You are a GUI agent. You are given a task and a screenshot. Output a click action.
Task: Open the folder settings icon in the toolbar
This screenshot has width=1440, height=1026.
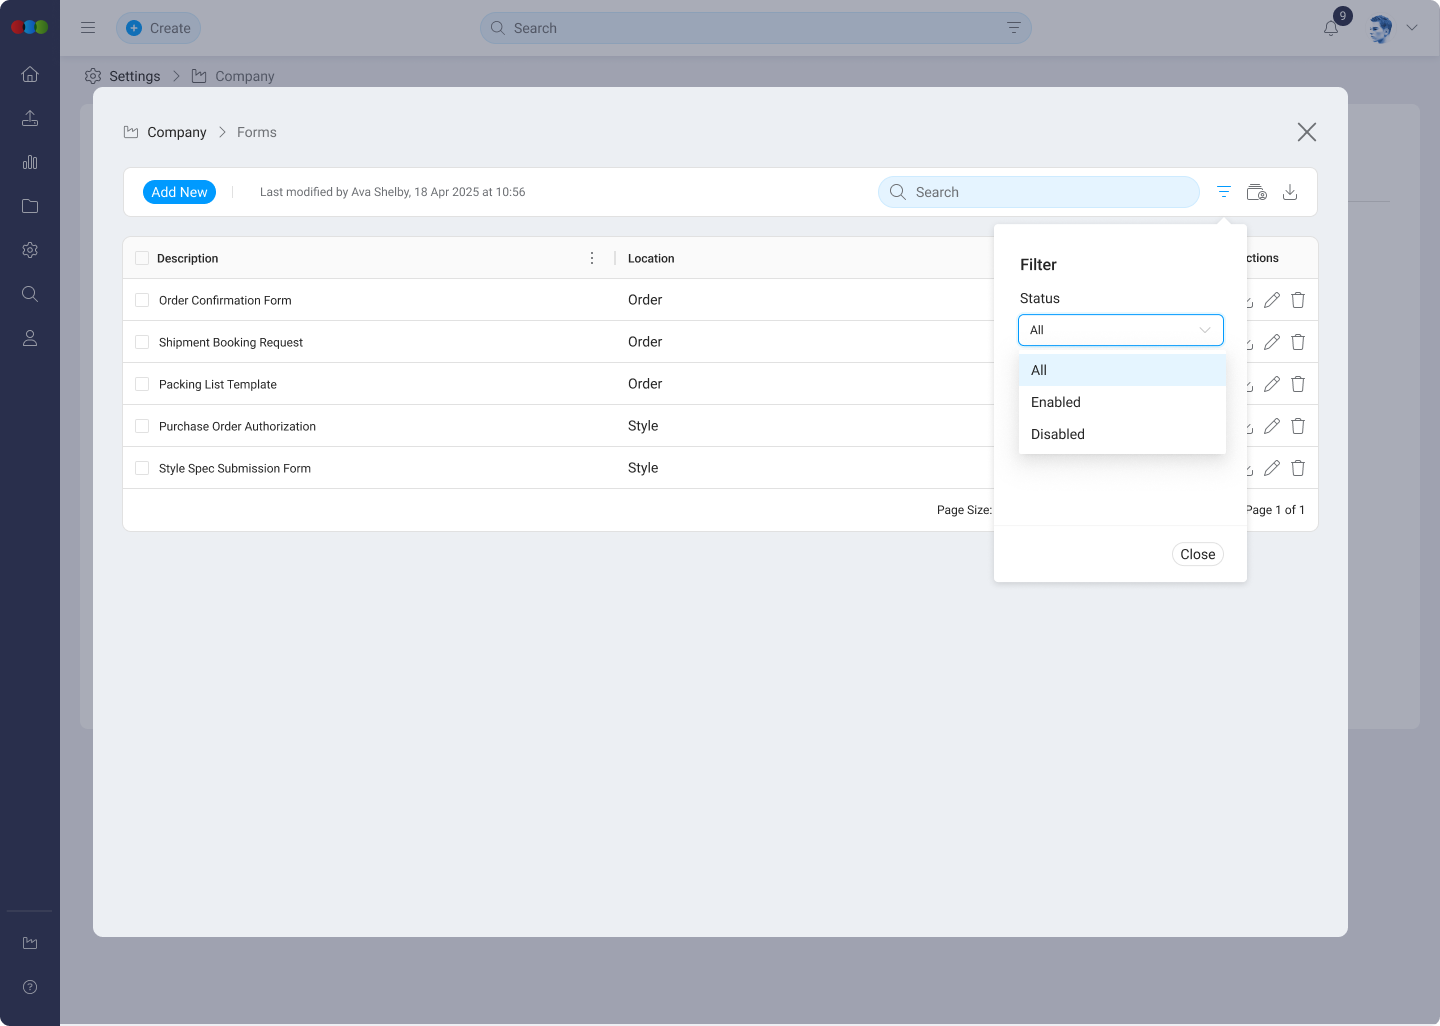1256,192
